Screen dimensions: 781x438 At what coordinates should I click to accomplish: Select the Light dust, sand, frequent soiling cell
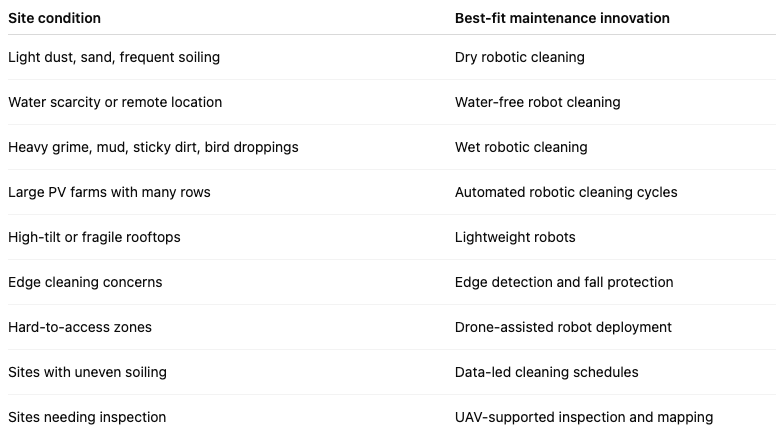[x=114, y=57]
